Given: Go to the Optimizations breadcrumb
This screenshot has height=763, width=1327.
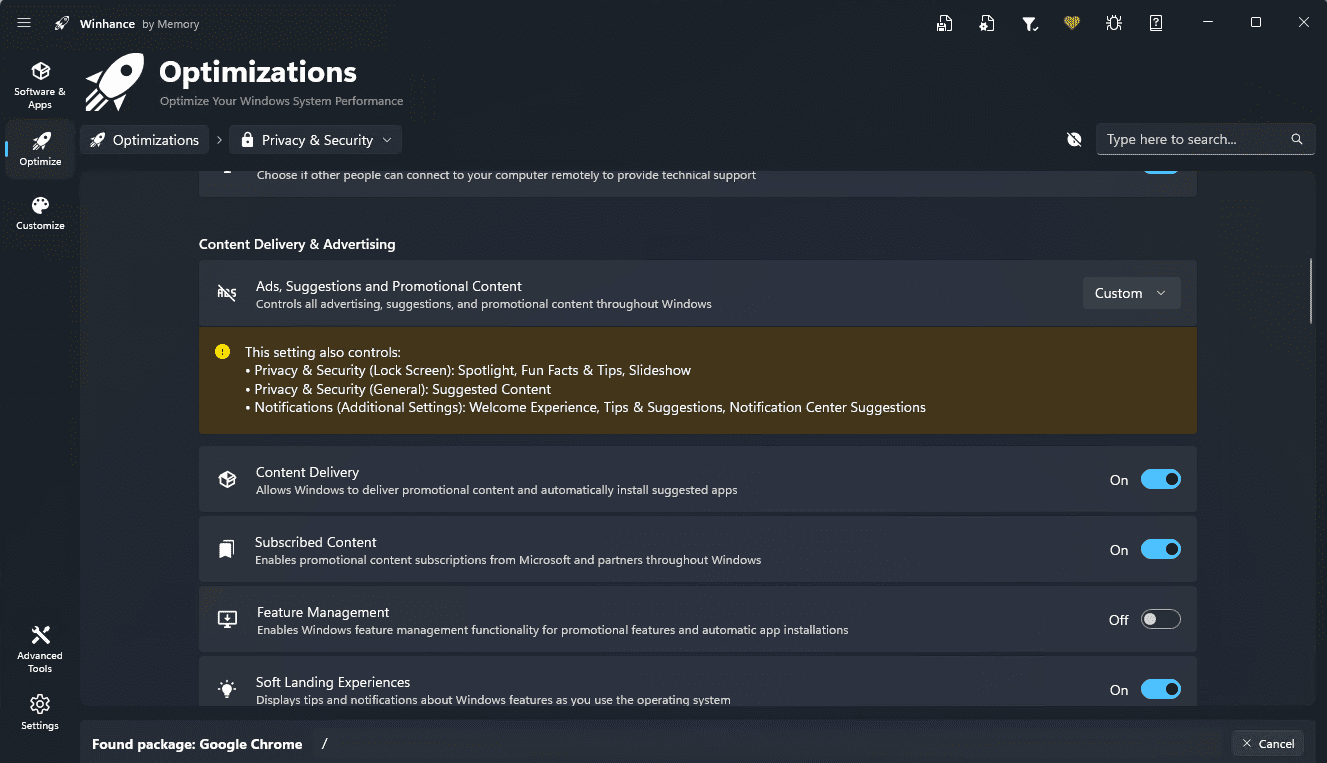Looking at the screenshot, I should coord(145,140).
